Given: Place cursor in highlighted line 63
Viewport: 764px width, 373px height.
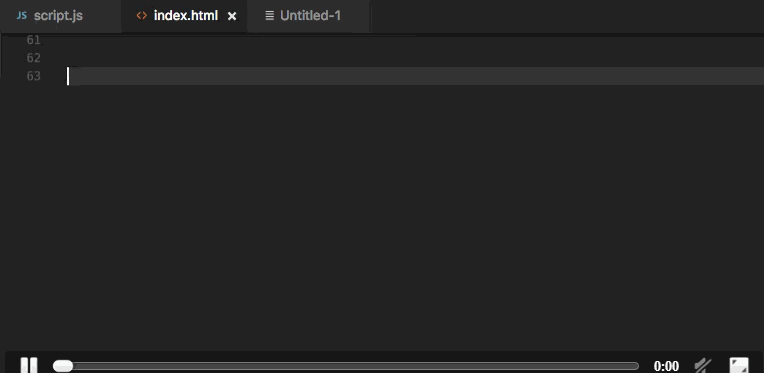Looking at the screenshot, I should [x=415, y=76].
